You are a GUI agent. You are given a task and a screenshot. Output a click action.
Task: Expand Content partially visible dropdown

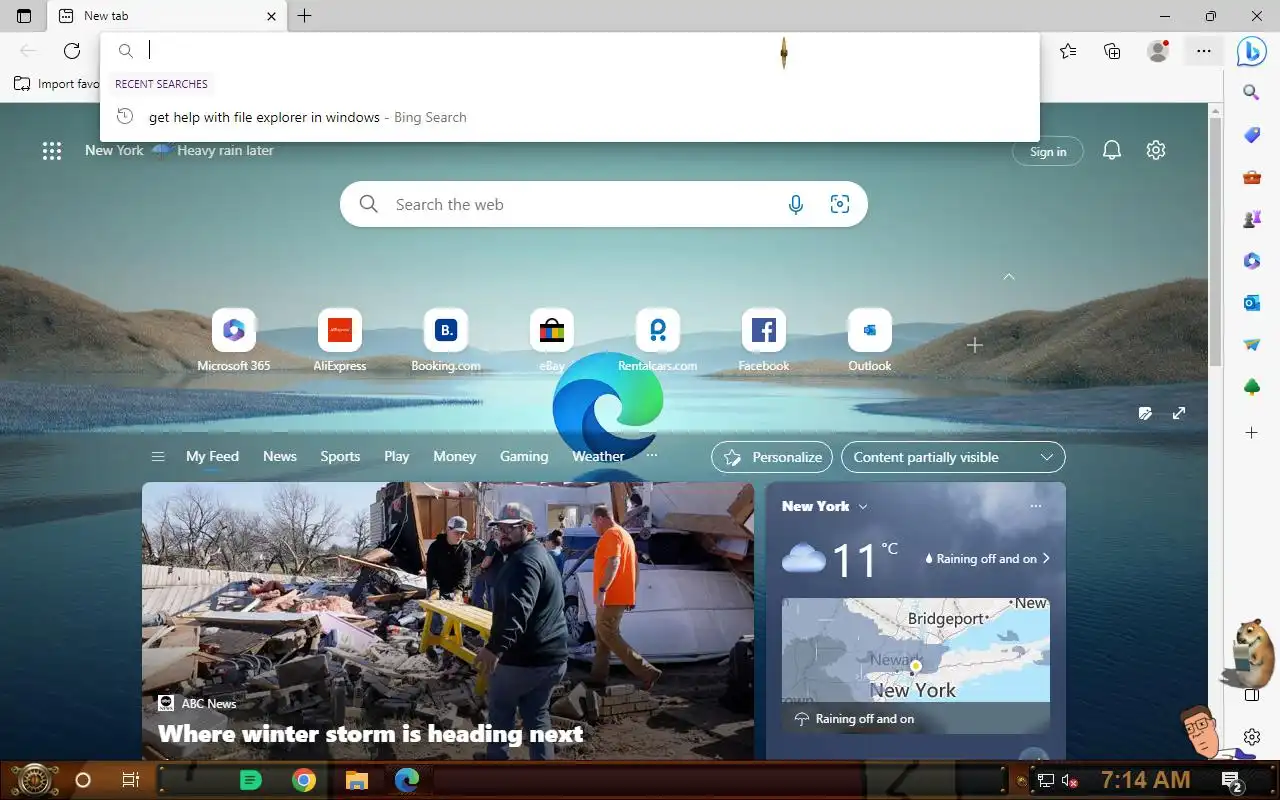point(953,457)
